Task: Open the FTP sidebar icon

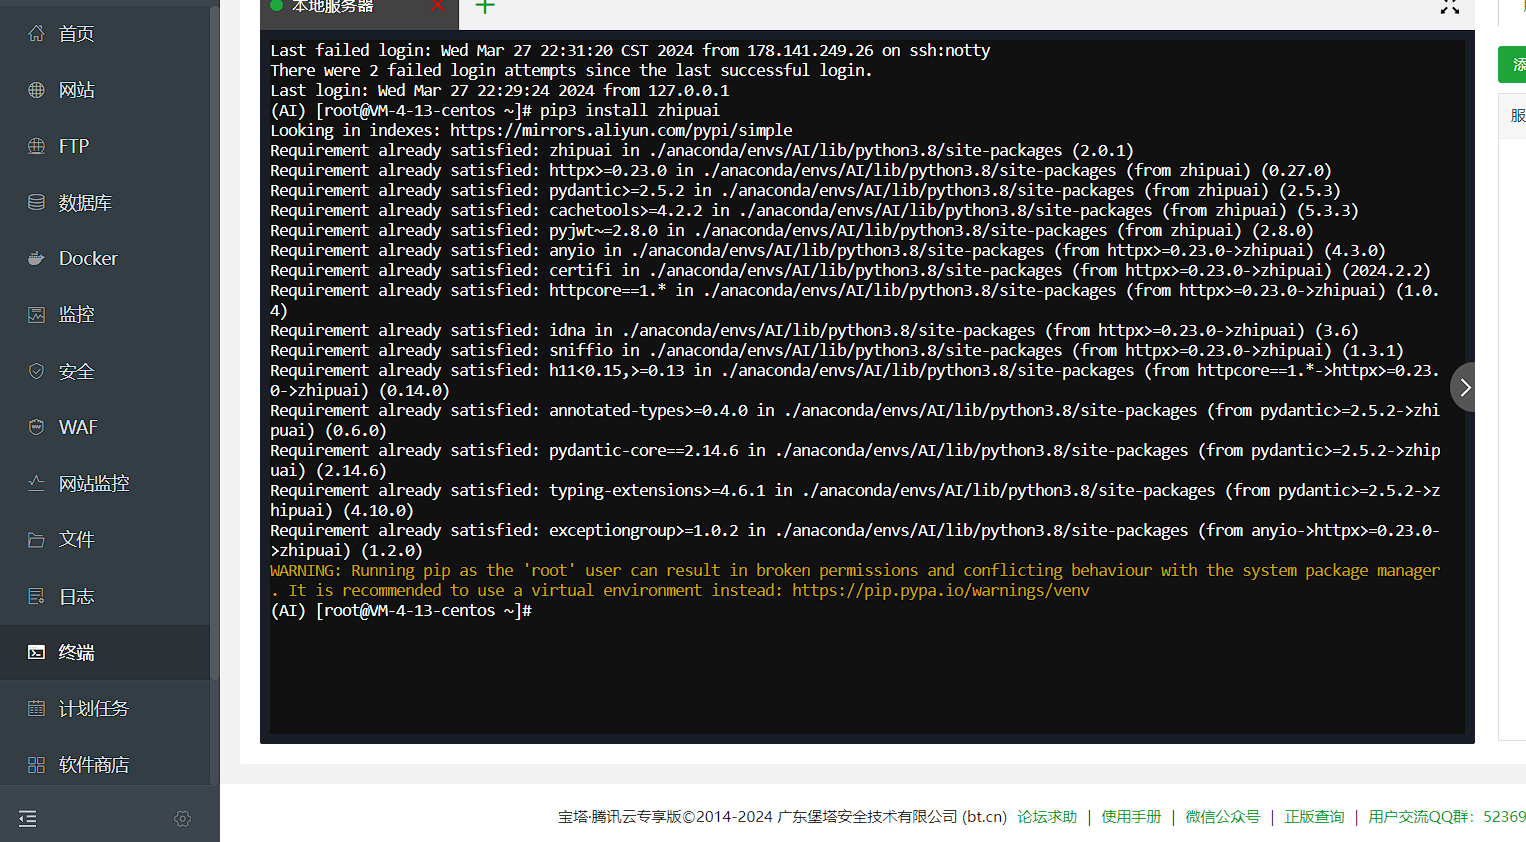Action: click(36, 146)
